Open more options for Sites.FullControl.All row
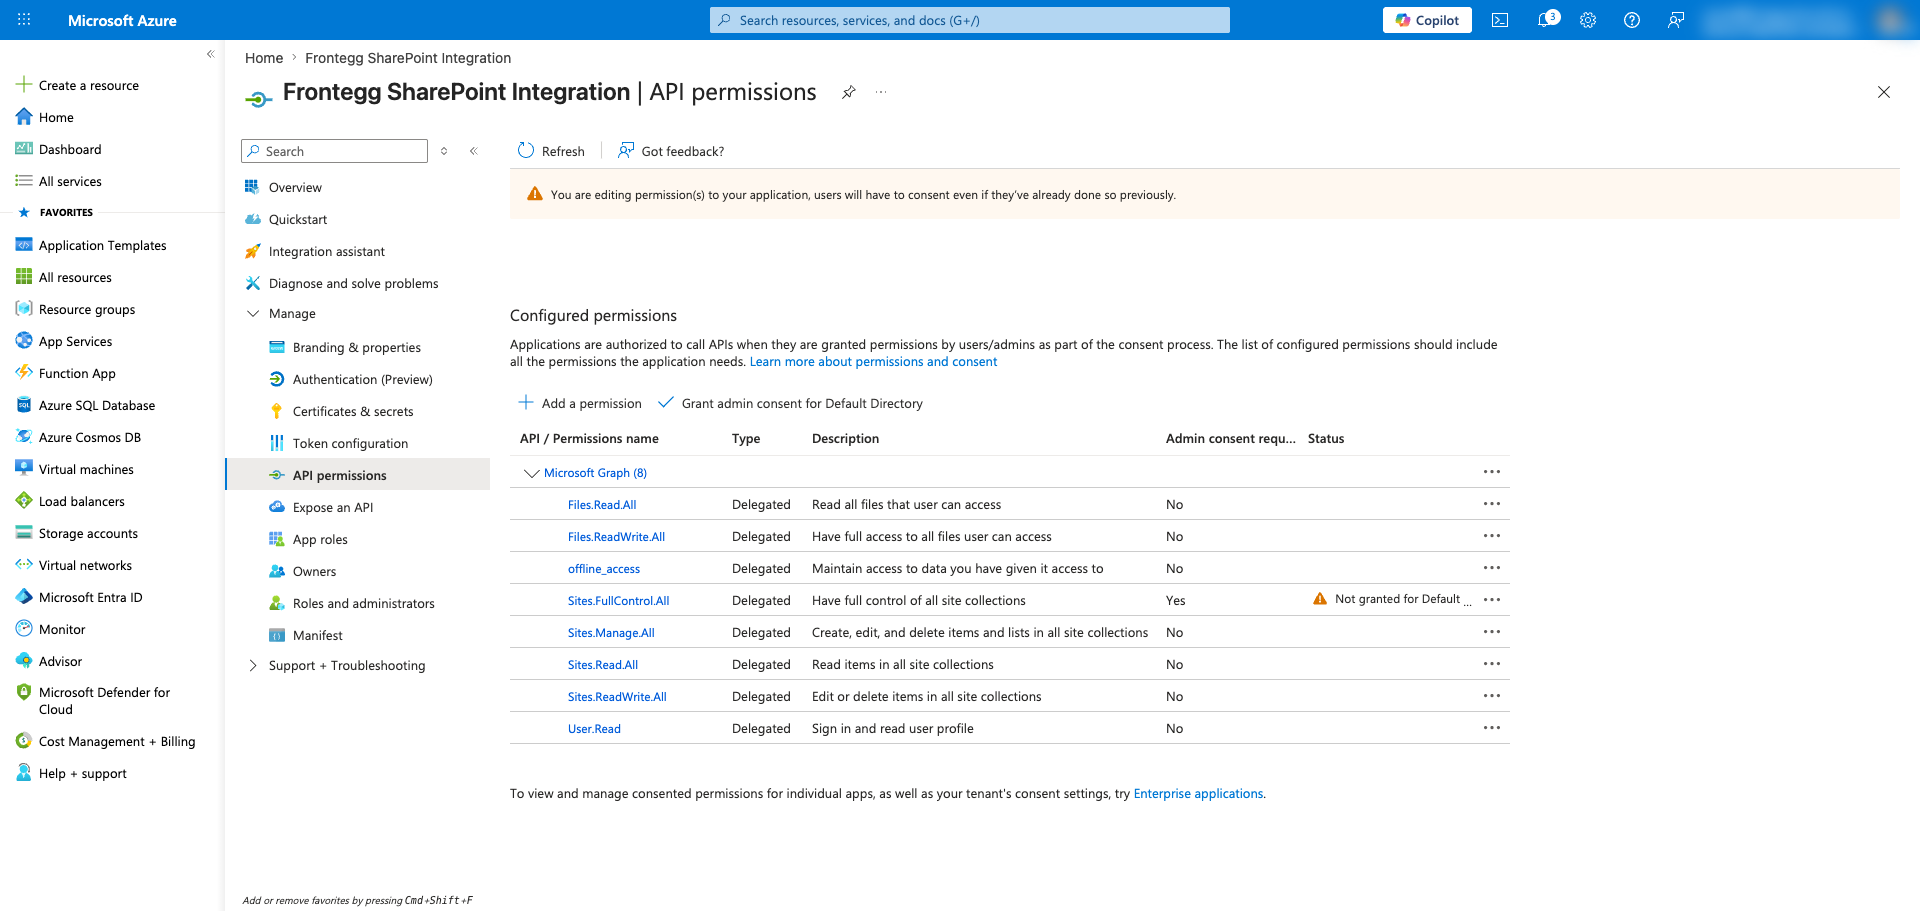 [x=1492, y=600]
